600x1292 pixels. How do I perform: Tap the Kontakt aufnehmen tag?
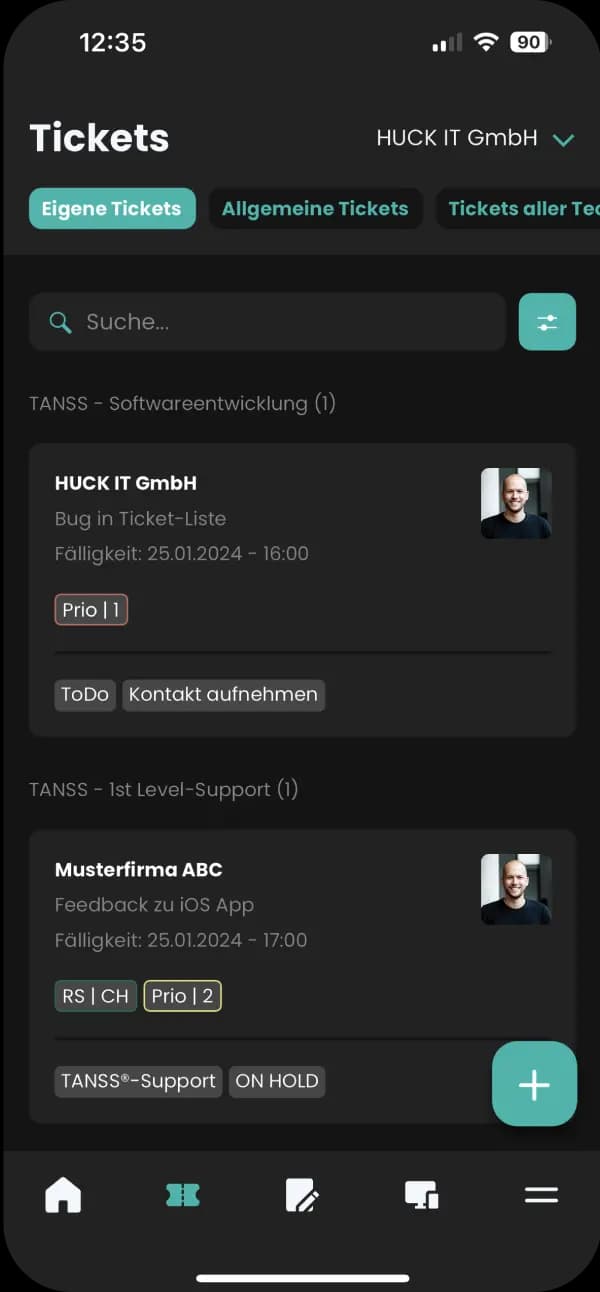[223, 695]
